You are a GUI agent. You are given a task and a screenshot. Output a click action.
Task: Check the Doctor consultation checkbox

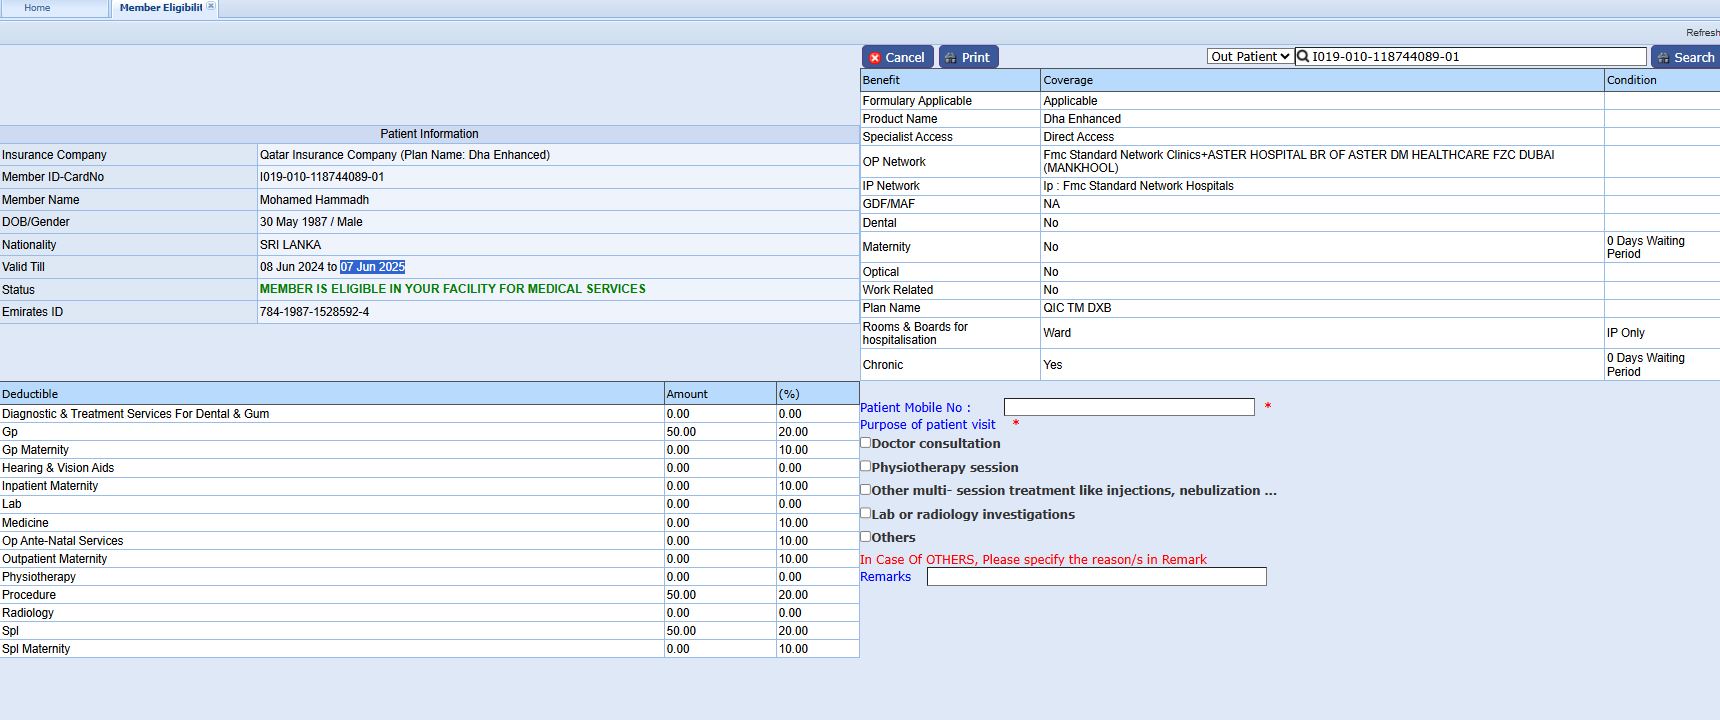pyautogui.click(x=866, y=443)
